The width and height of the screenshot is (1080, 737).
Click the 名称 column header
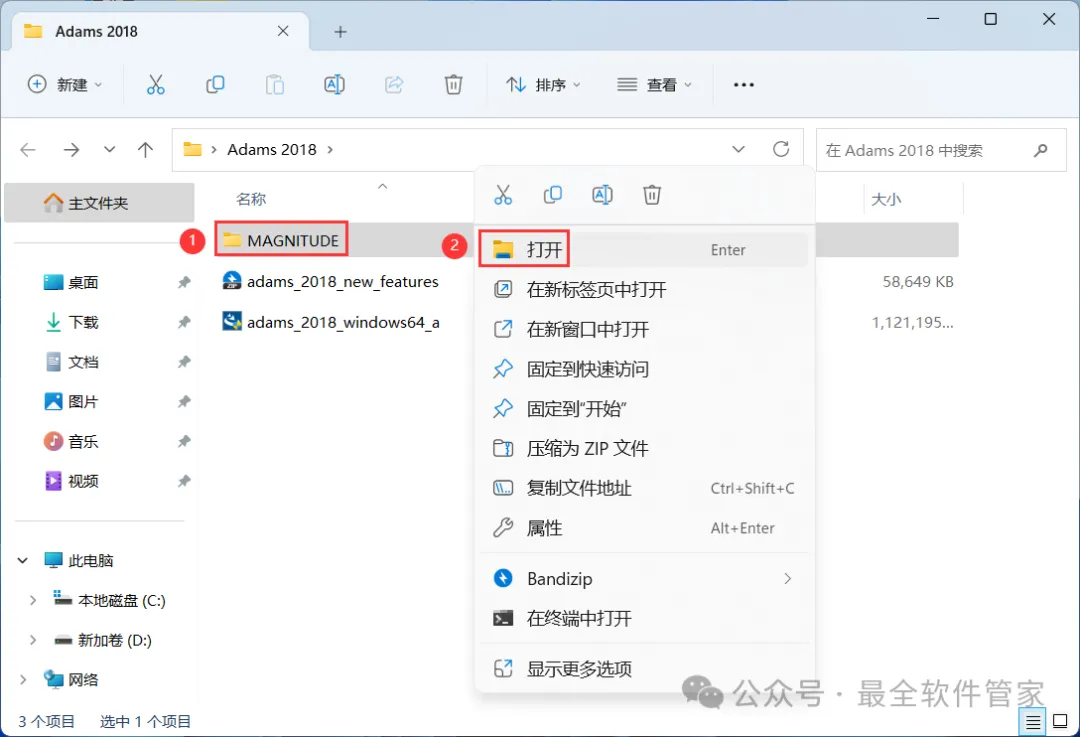coord(251,199)
